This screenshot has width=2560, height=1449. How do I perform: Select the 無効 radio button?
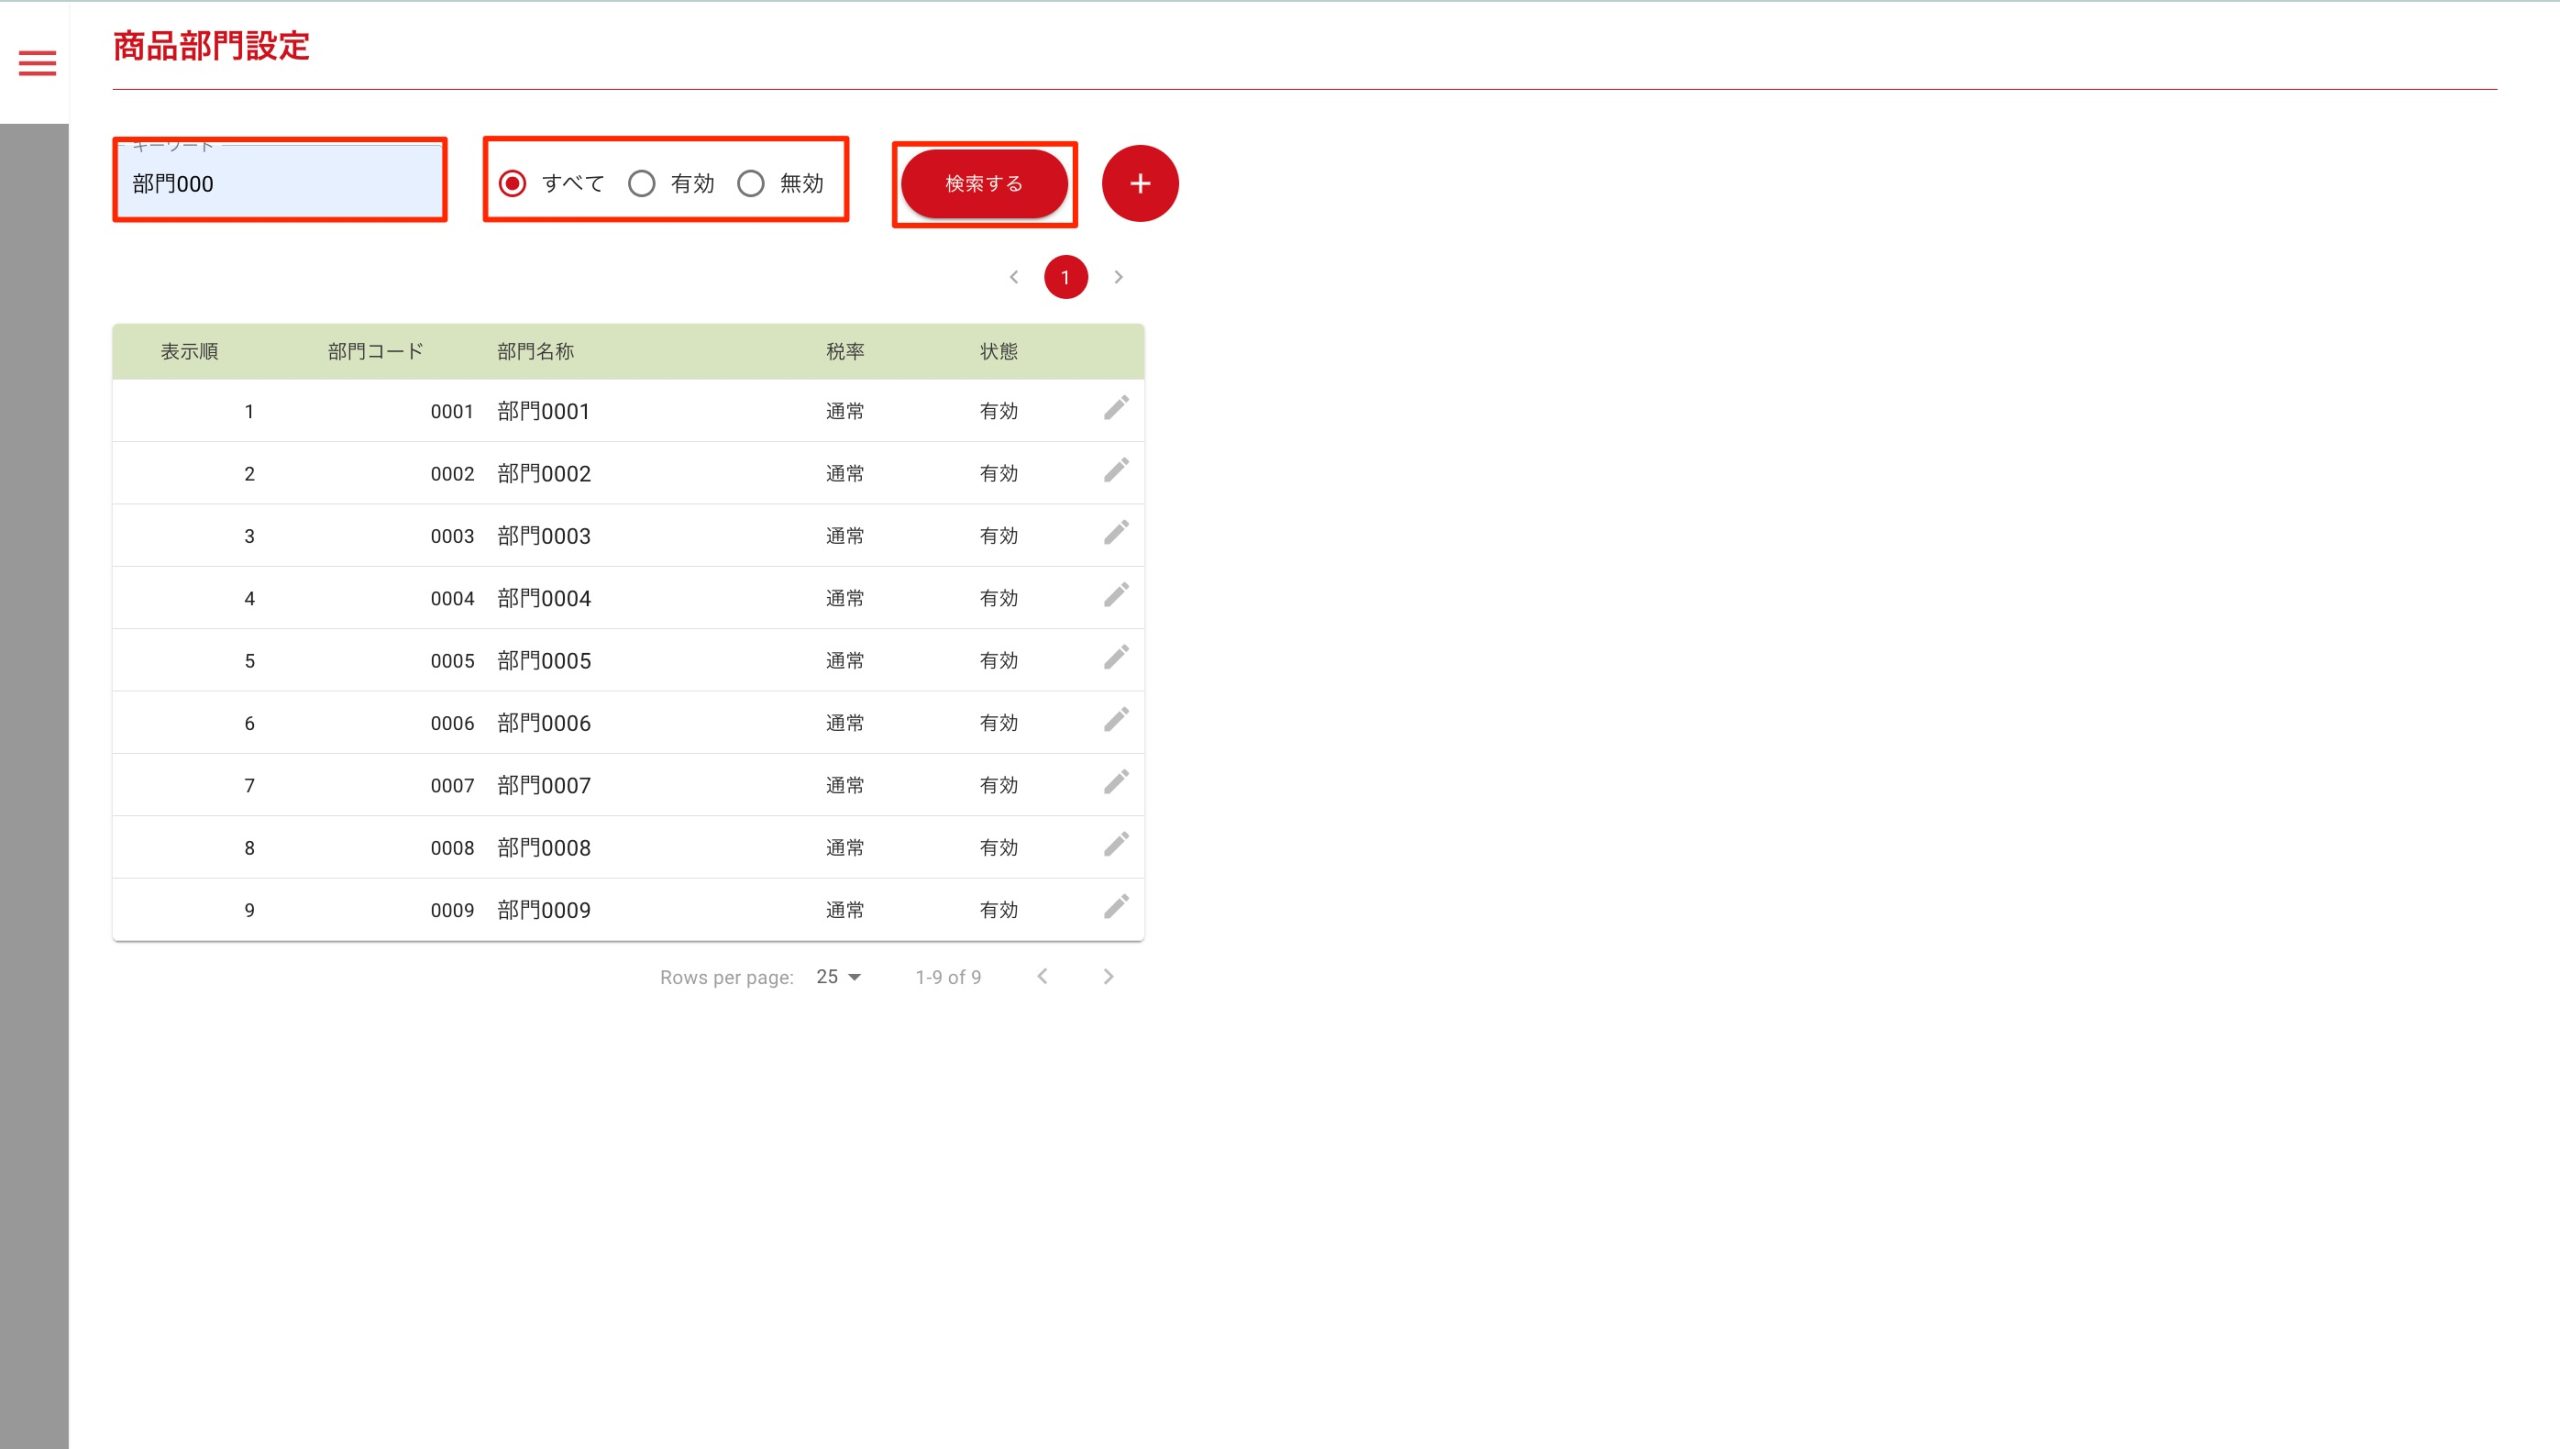click(x=751, y=183)
